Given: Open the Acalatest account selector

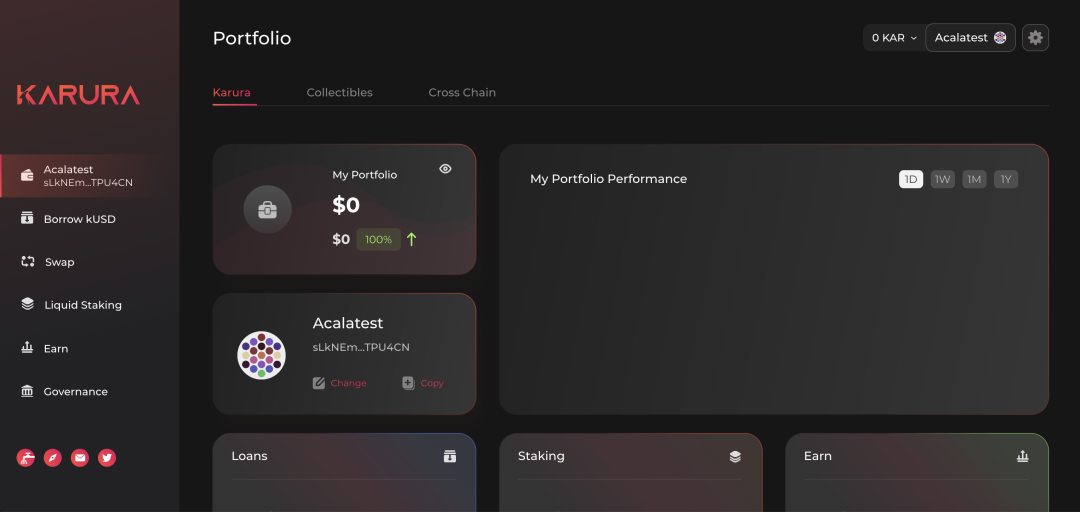Looking at the screenshot, I should click(x=970, y=38).
